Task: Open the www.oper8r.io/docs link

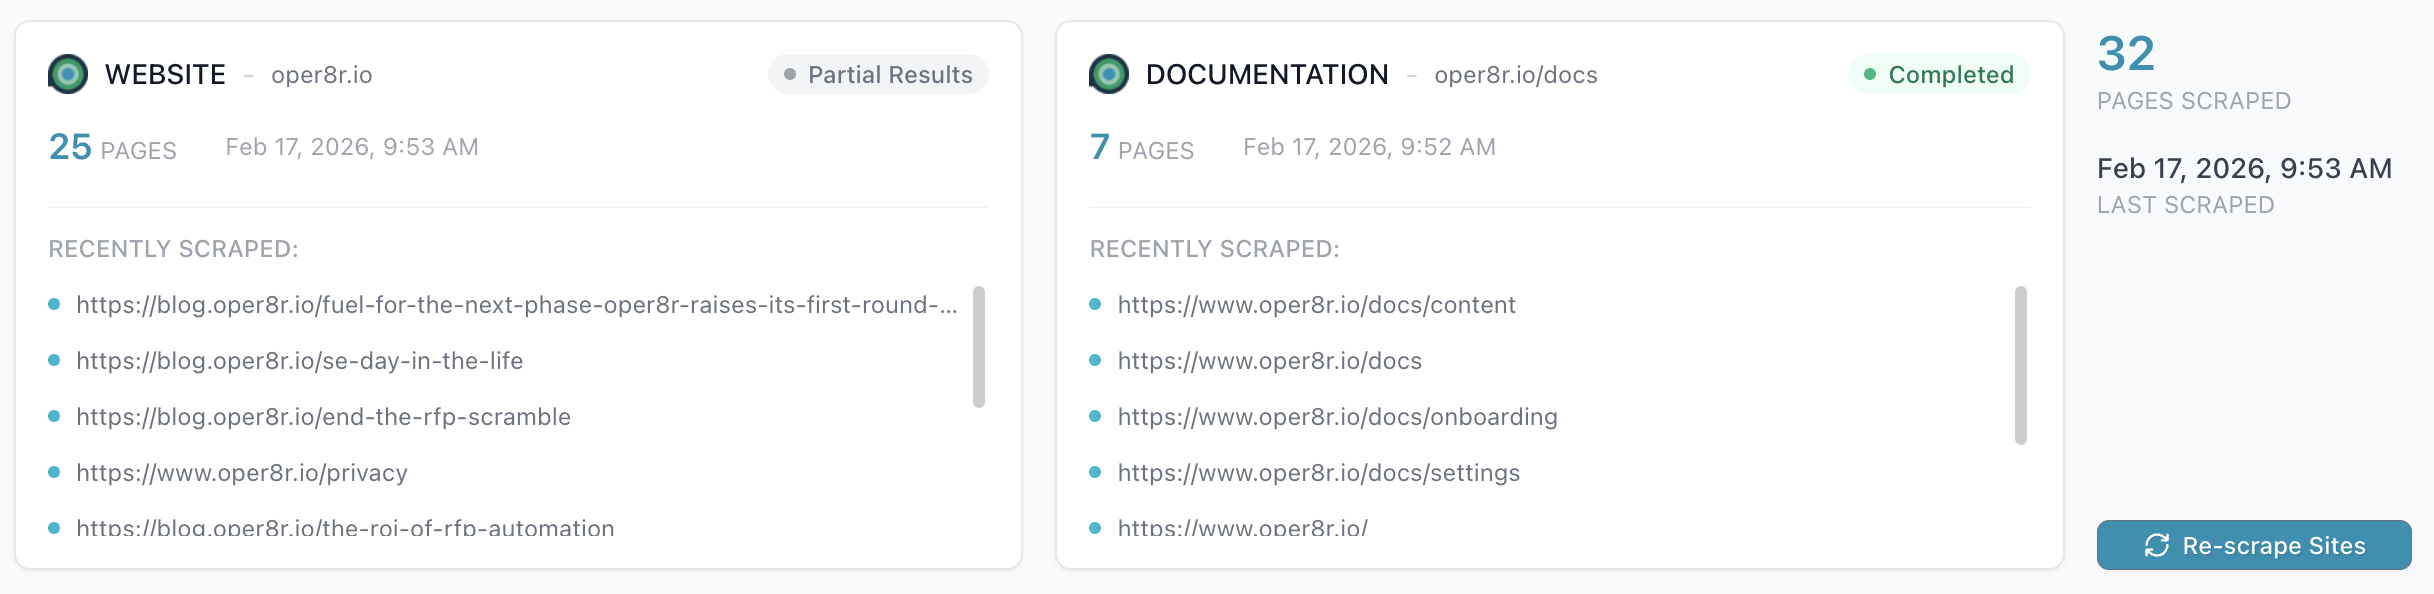Action: [1269, 361]
